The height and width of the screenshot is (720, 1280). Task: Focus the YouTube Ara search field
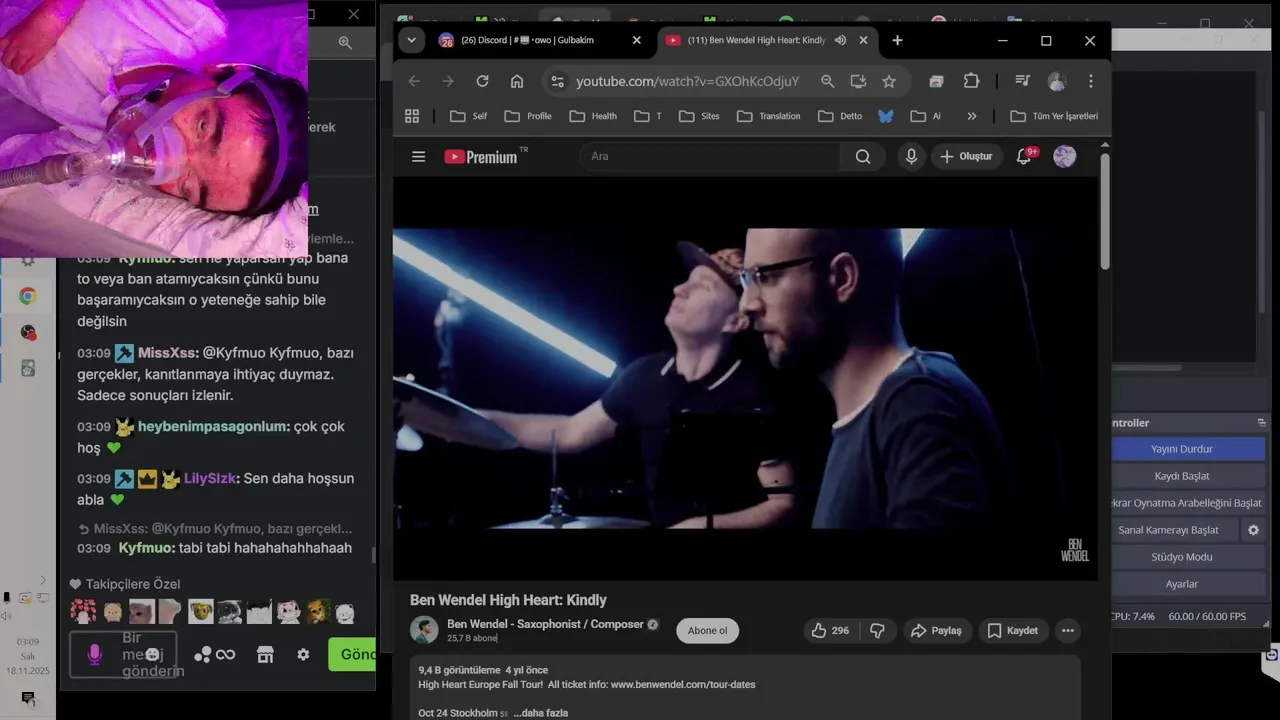point(710,156)
